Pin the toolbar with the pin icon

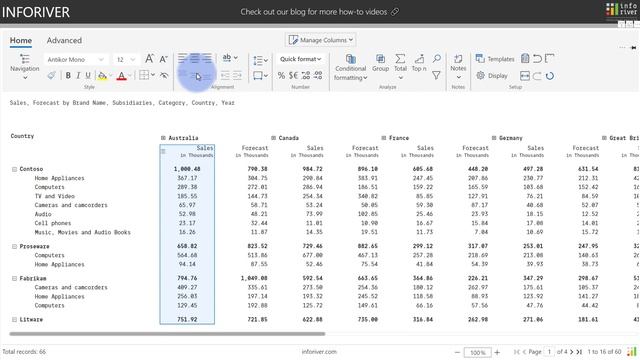click(x=633, y=48)
